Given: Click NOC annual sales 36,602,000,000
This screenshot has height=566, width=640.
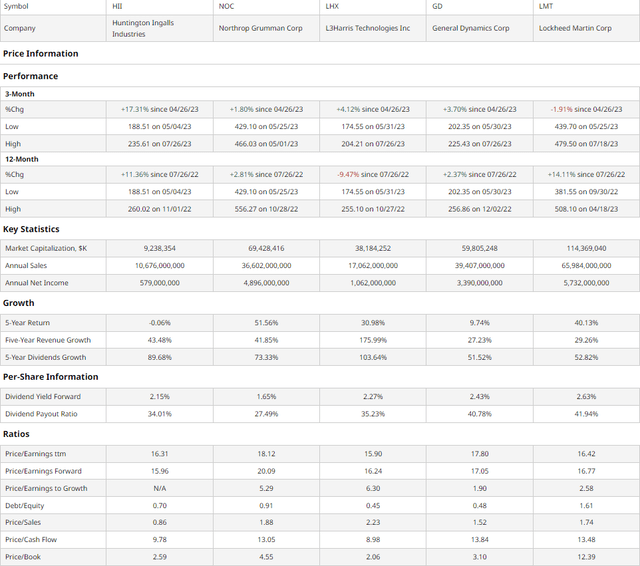Looking at the screenshot, I should coord(266,266).
